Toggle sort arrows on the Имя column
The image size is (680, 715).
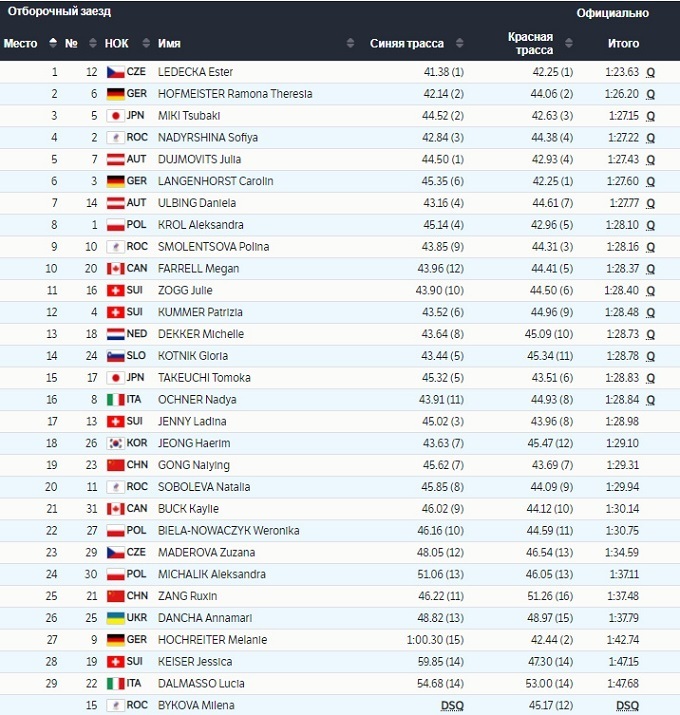coord(350,43)
